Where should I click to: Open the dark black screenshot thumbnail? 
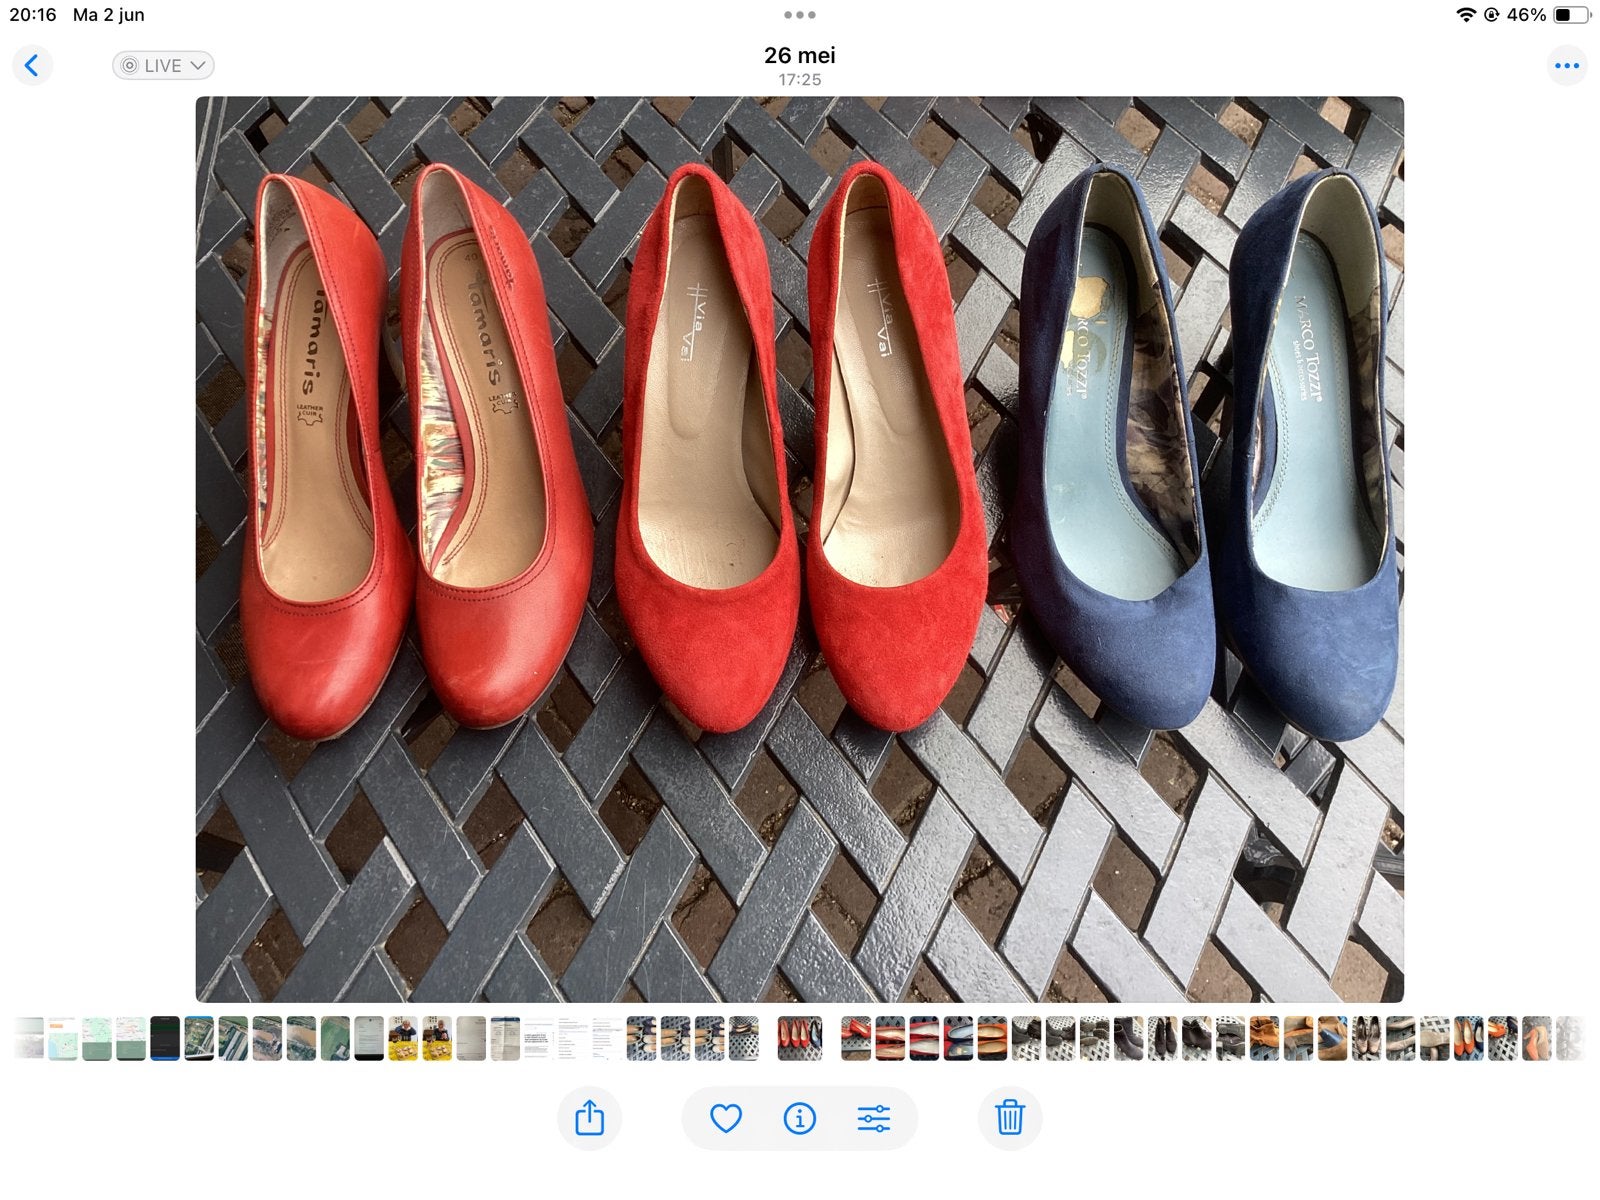click(165, 1038)
